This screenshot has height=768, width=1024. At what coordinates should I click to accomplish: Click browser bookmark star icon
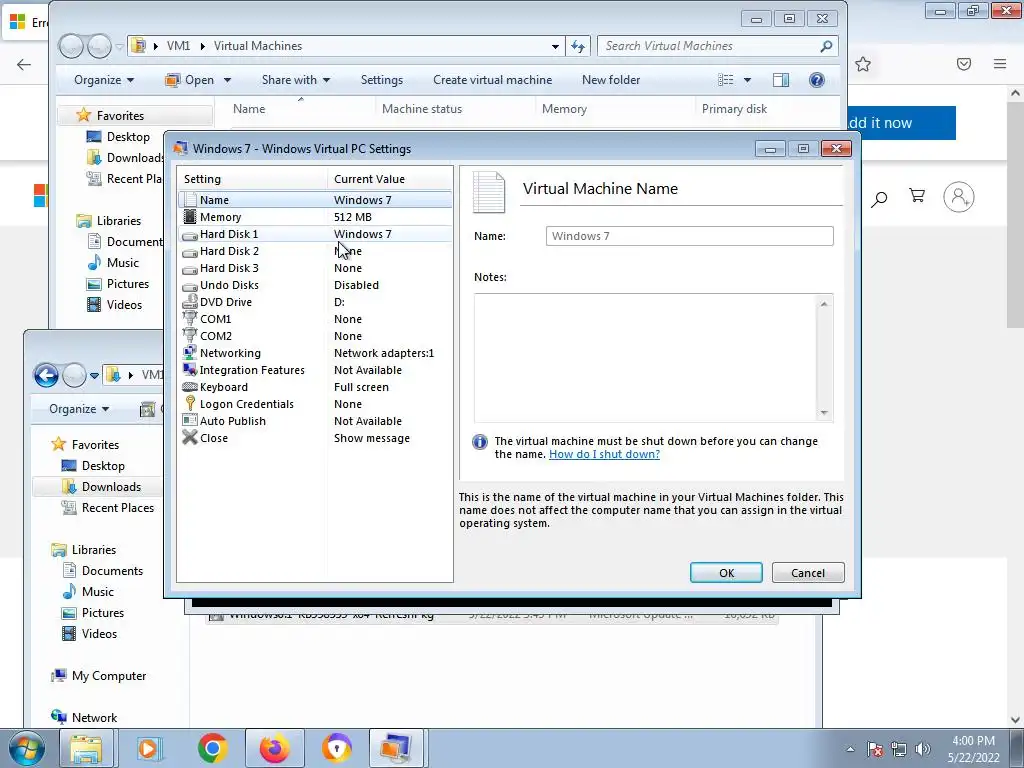point(863,64)
